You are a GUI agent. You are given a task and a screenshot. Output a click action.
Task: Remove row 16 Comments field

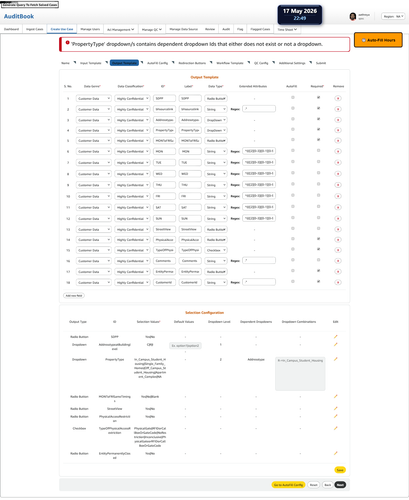point(338,261)
